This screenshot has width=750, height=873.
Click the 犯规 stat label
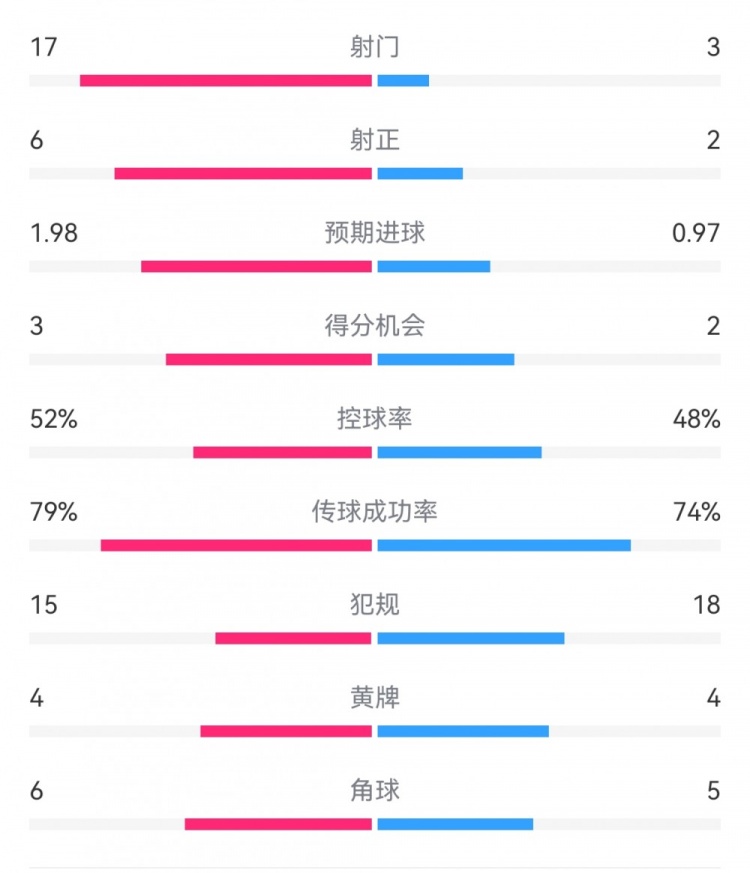pos(375,605)
